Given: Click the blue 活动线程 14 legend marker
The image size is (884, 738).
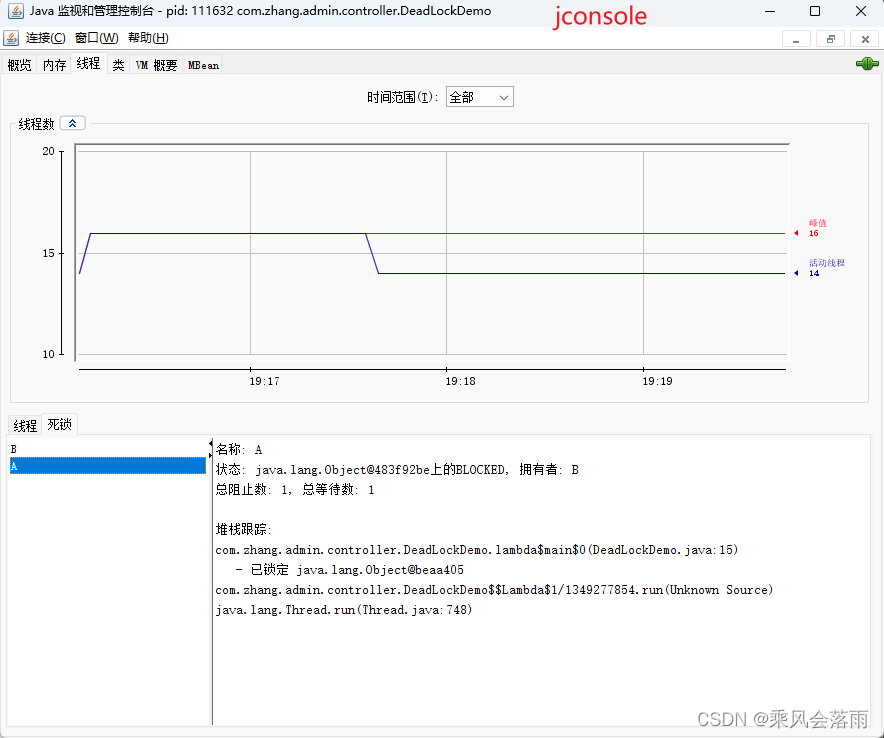Looking at the screenshot, I should [x=819, y=268].
